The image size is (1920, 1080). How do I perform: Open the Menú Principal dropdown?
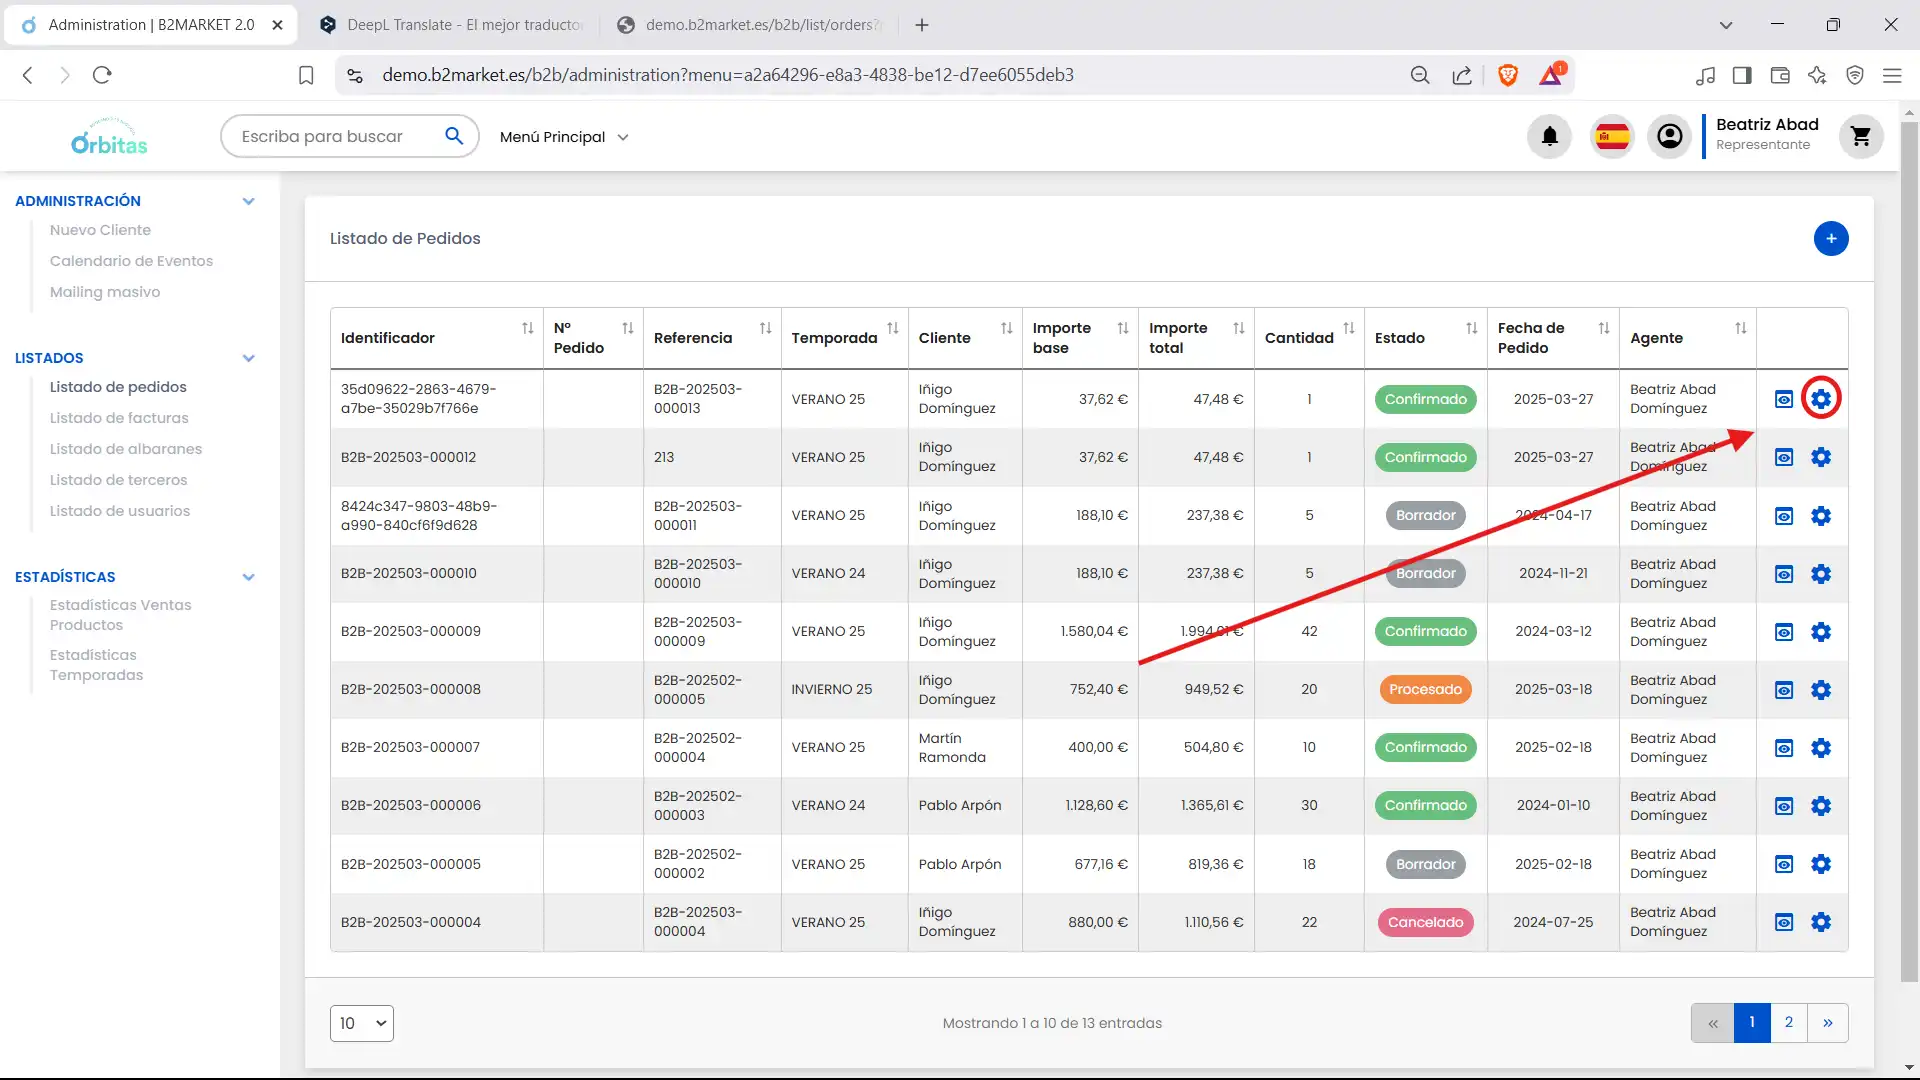tap(563, 137)
